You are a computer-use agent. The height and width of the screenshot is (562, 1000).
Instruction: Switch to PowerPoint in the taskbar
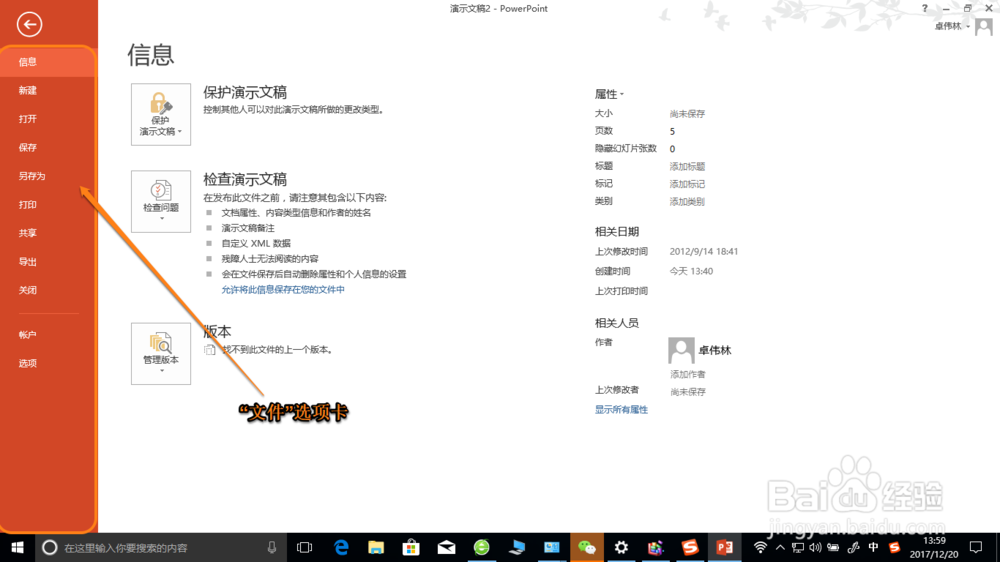click(724, 547)
